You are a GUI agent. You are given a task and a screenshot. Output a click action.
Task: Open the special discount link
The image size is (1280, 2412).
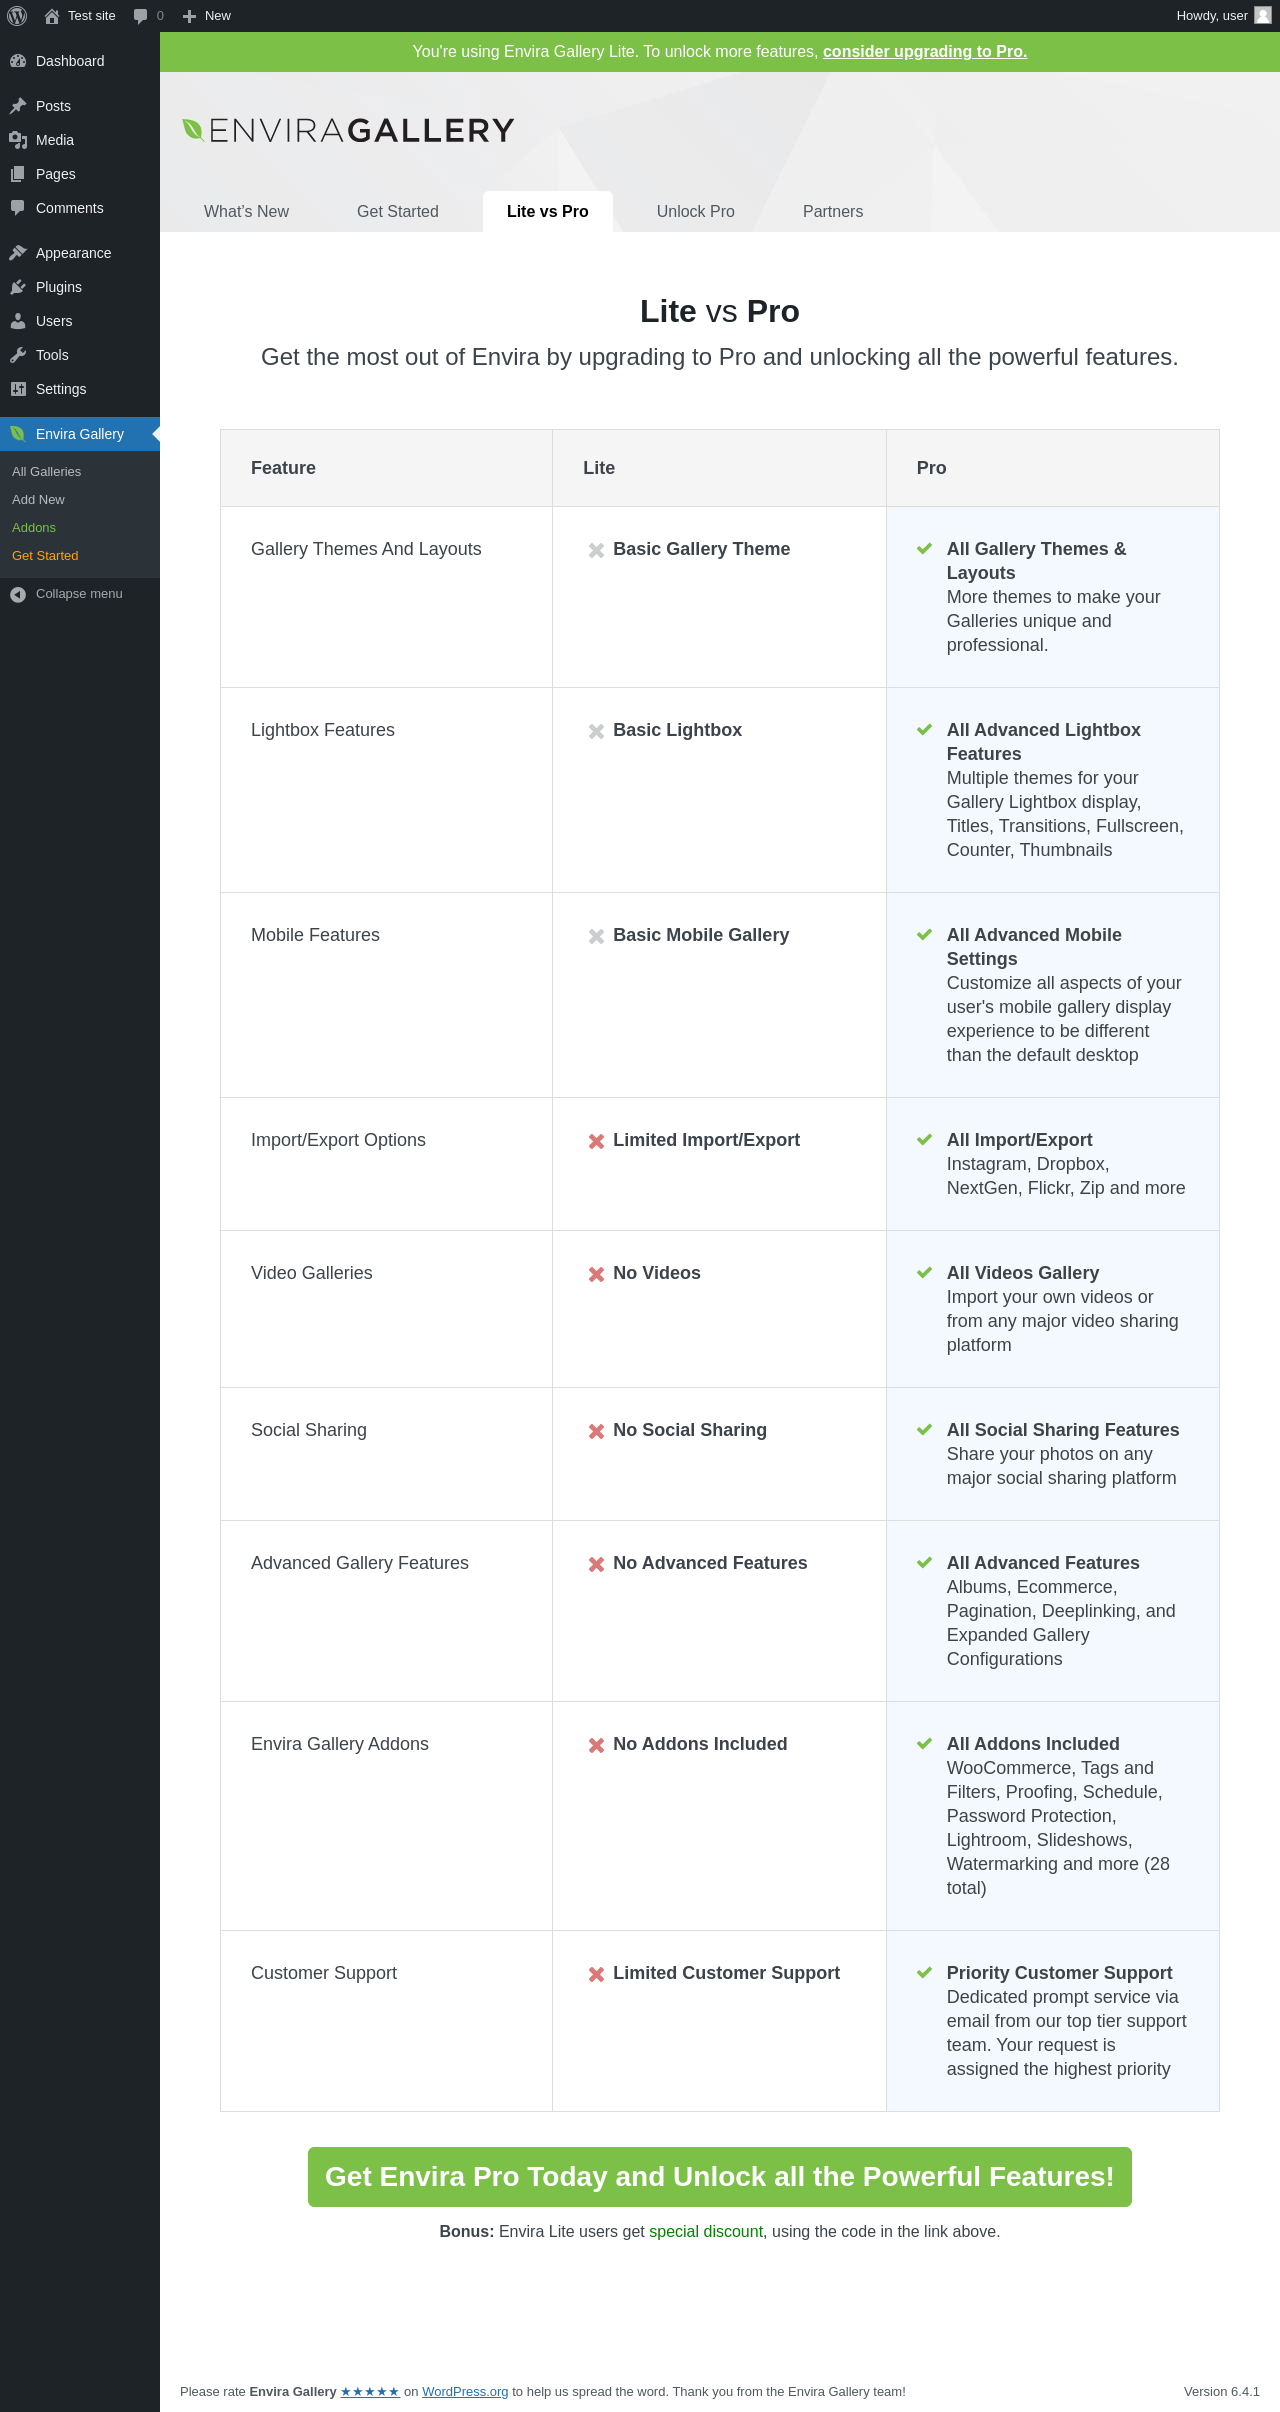[x=706, y=2231]
